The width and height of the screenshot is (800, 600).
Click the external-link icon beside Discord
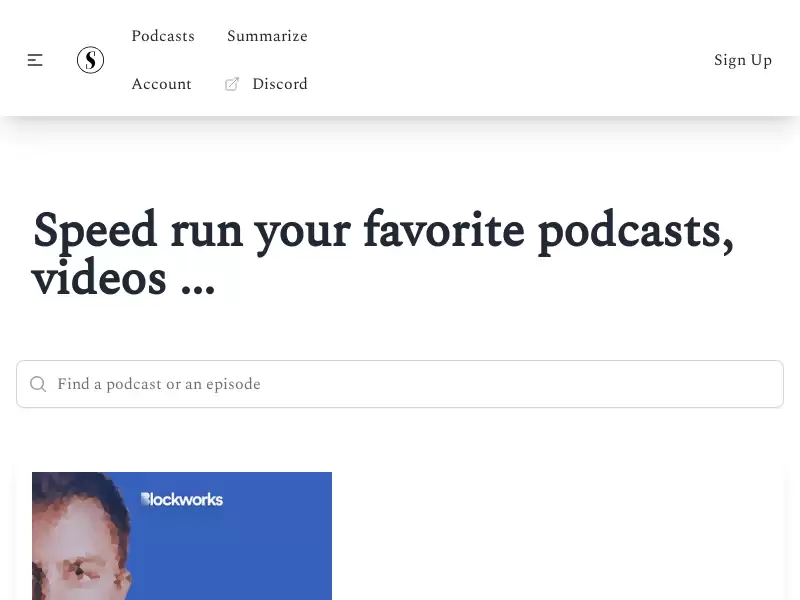(232, 84)
